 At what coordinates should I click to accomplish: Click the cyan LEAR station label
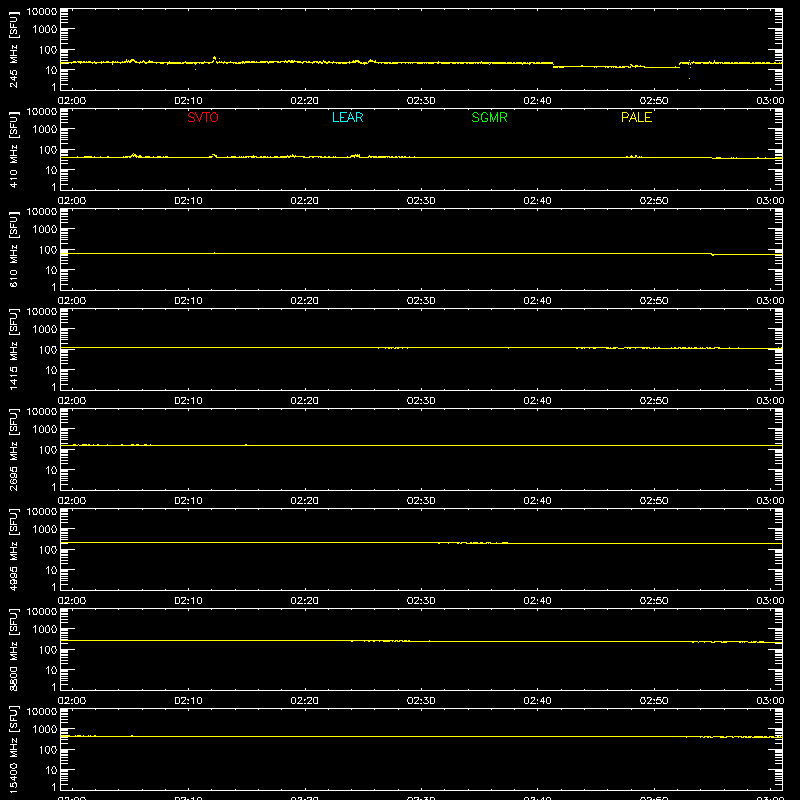347,117
